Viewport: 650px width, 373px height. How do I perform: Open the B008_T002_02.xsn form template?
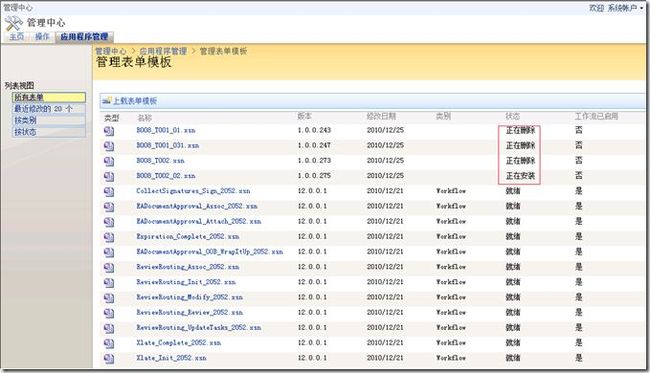coord(166,176)
